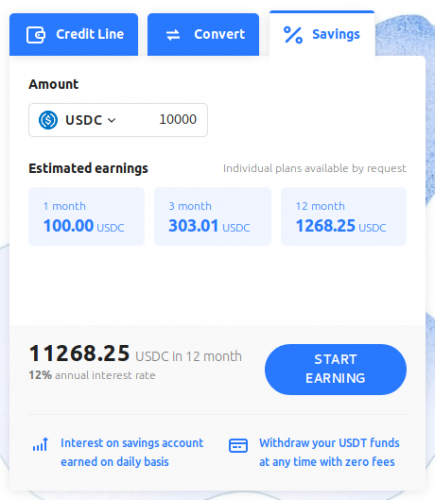Click the USDC coin logo
This screenshot has height=500, width=435.
[x=48, y=120]
